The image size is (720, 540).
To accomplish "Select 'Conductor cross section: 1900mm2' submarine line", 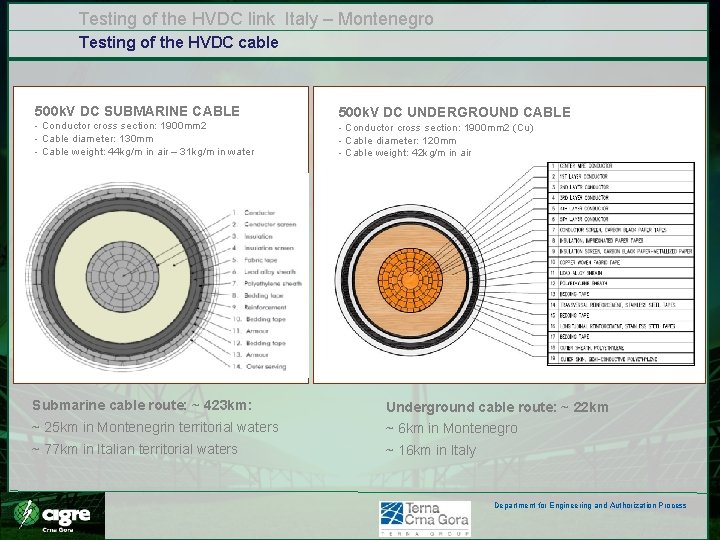I will (120, 126).
